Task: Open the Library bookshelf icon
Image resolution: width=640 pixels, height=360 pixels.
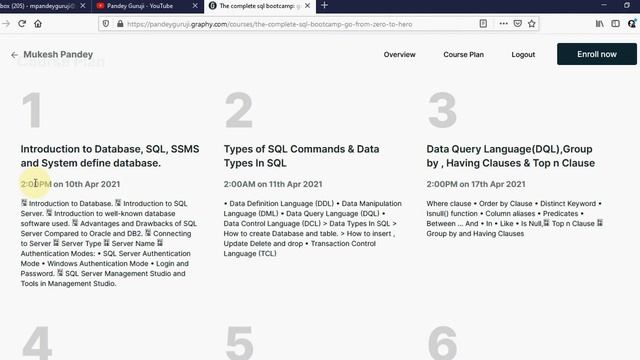Action: click(600, 24)
